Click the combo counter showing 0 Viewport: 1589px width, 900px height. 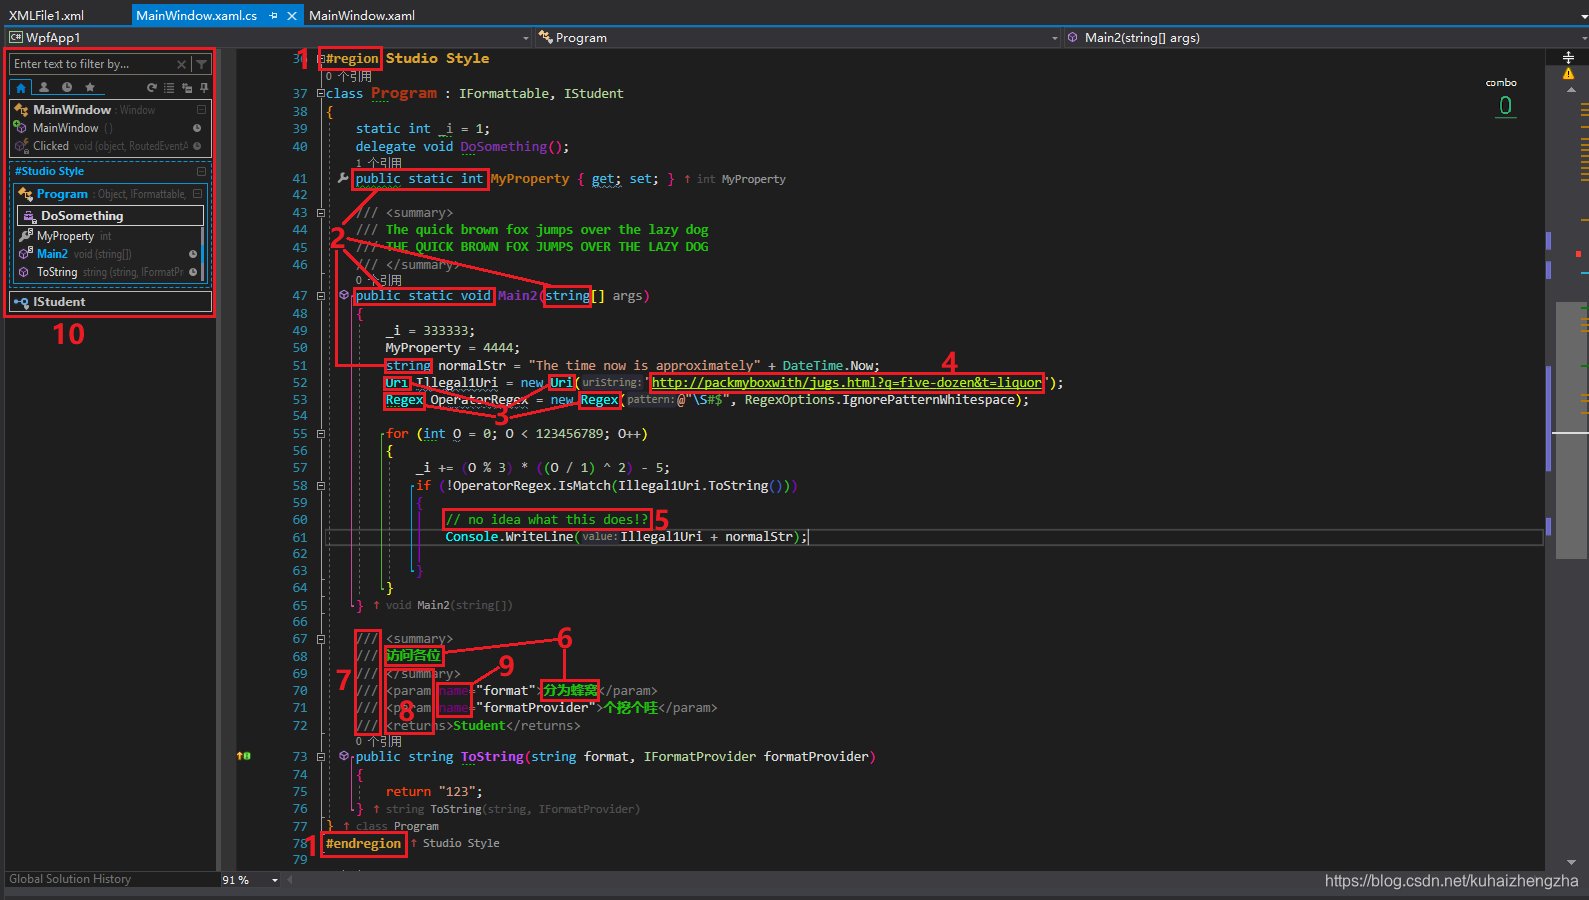point(1505,105)
